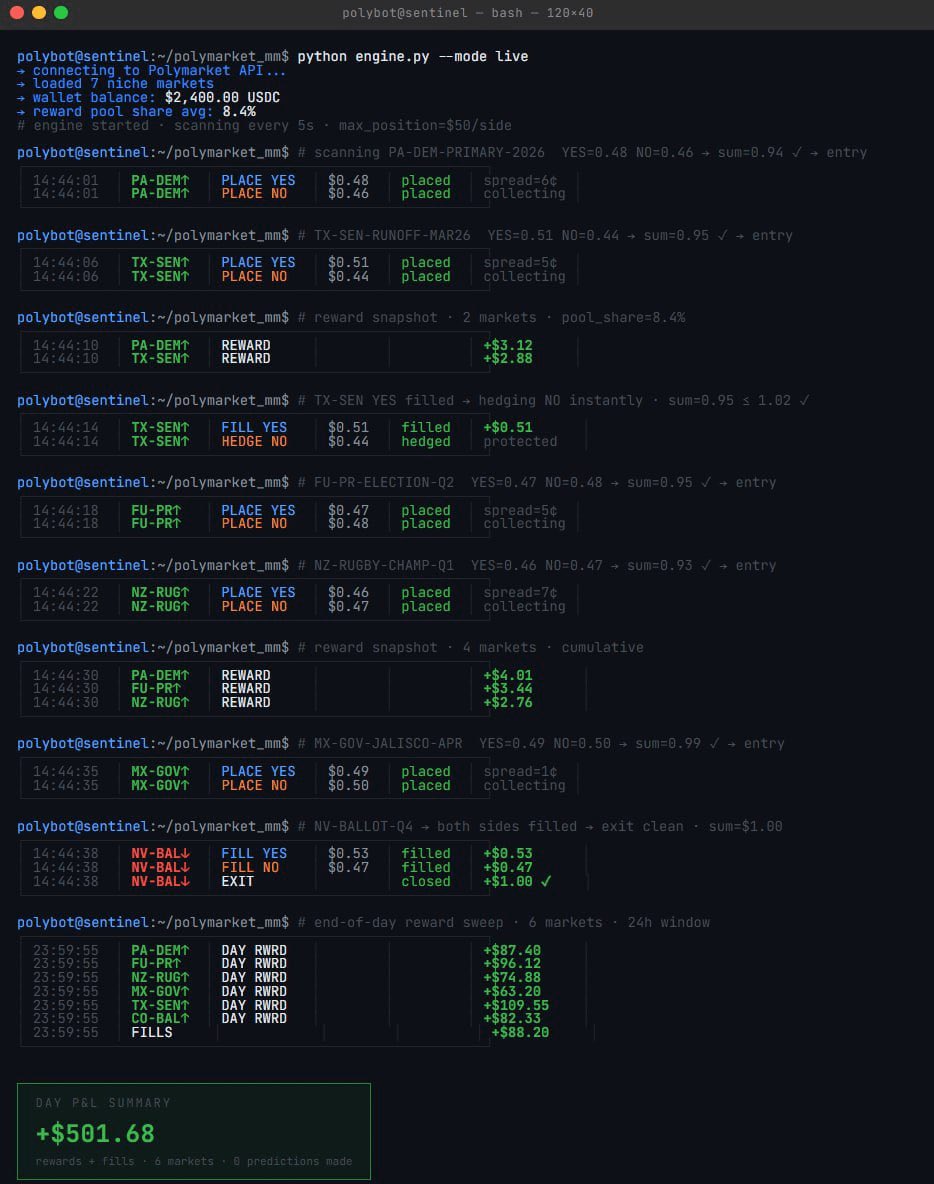Click the 'protected' status text
The image size is (934, 1184).
point(520,442)
